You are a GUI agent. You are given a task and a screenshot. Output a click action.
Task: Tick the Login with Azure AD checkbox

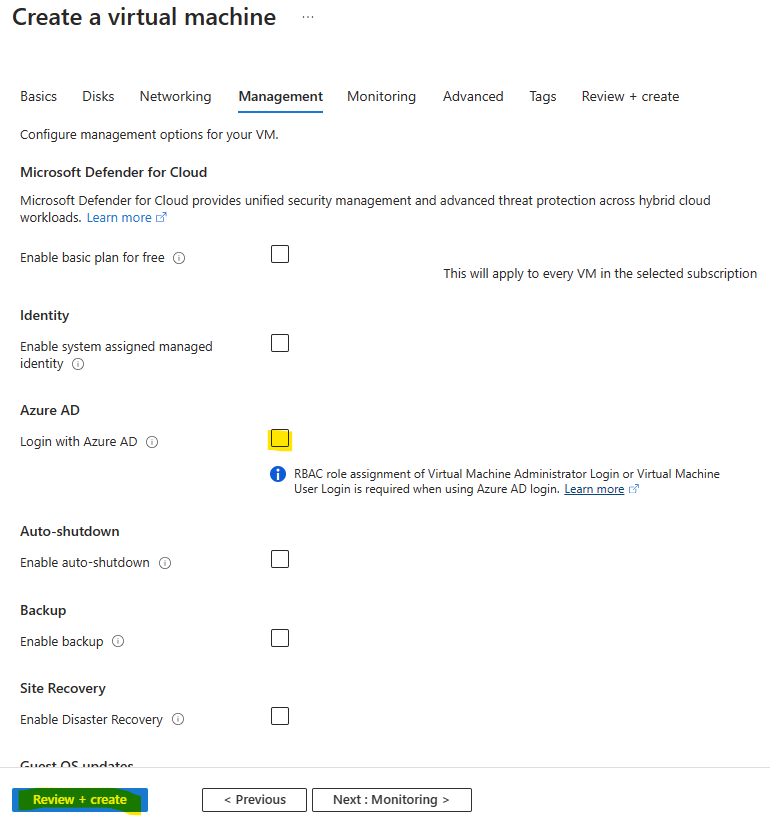[280, 439]
